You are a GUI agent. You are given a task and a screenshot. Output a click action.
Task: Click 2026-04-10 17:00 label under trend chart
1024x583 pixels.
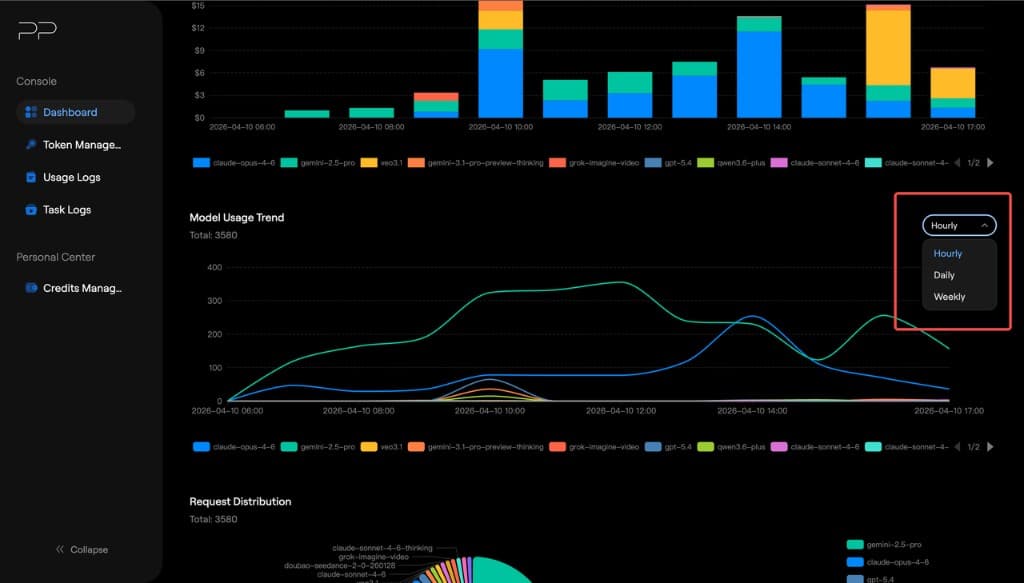click(x=948, y=411)
